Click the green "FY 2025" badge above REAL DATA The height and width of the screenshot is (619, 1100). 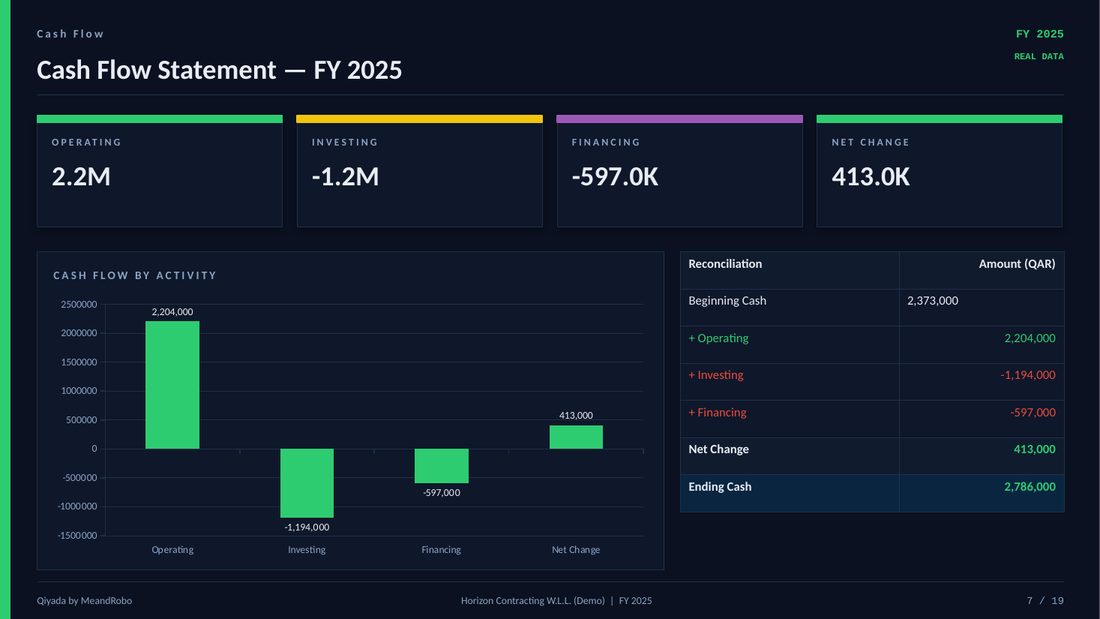pyautogui.click(x=1040, y=34)
